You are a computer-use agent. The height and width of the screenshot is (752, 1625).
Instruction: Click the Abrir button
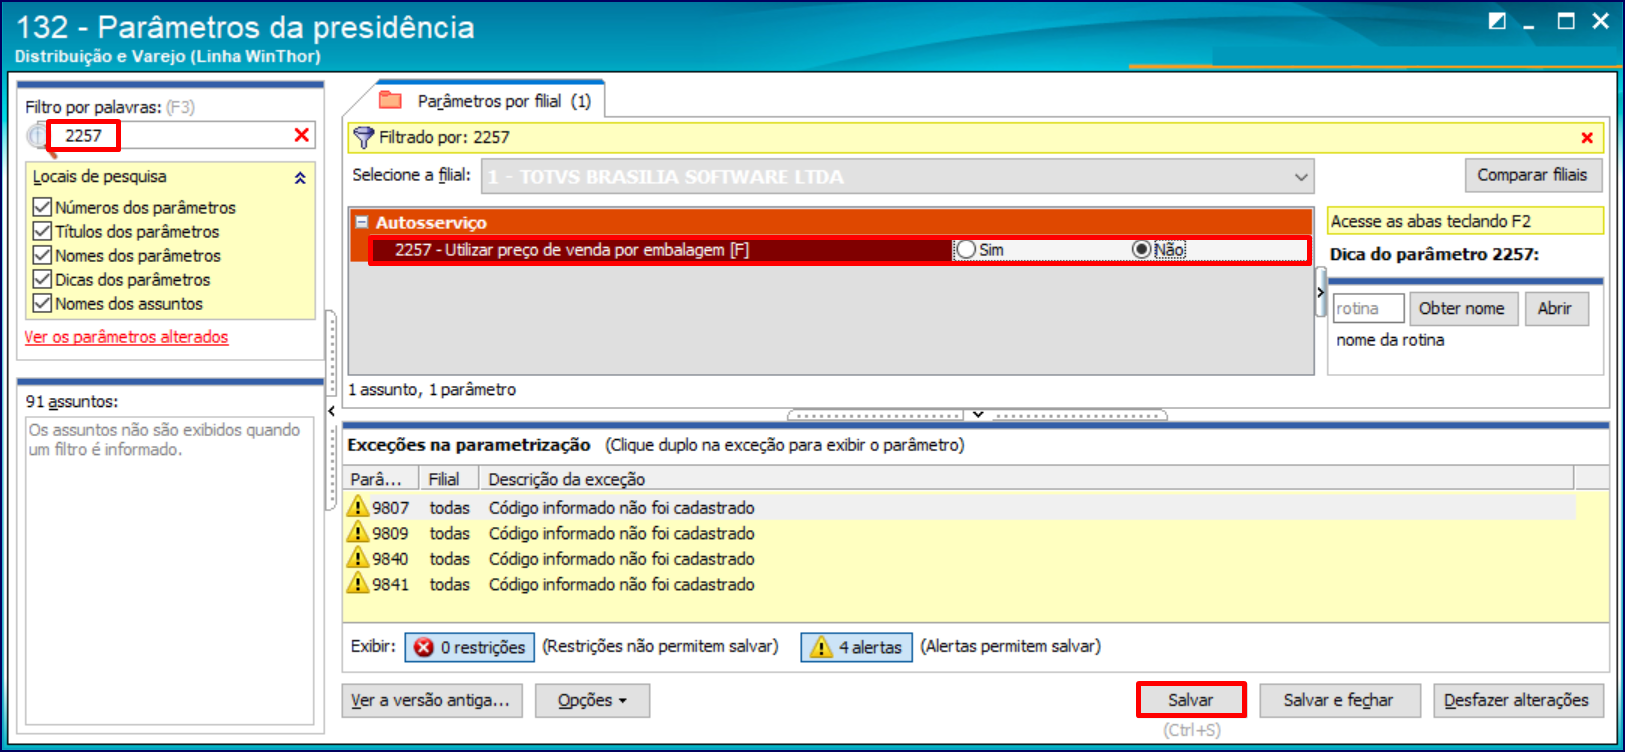(x=1554, y=309)
